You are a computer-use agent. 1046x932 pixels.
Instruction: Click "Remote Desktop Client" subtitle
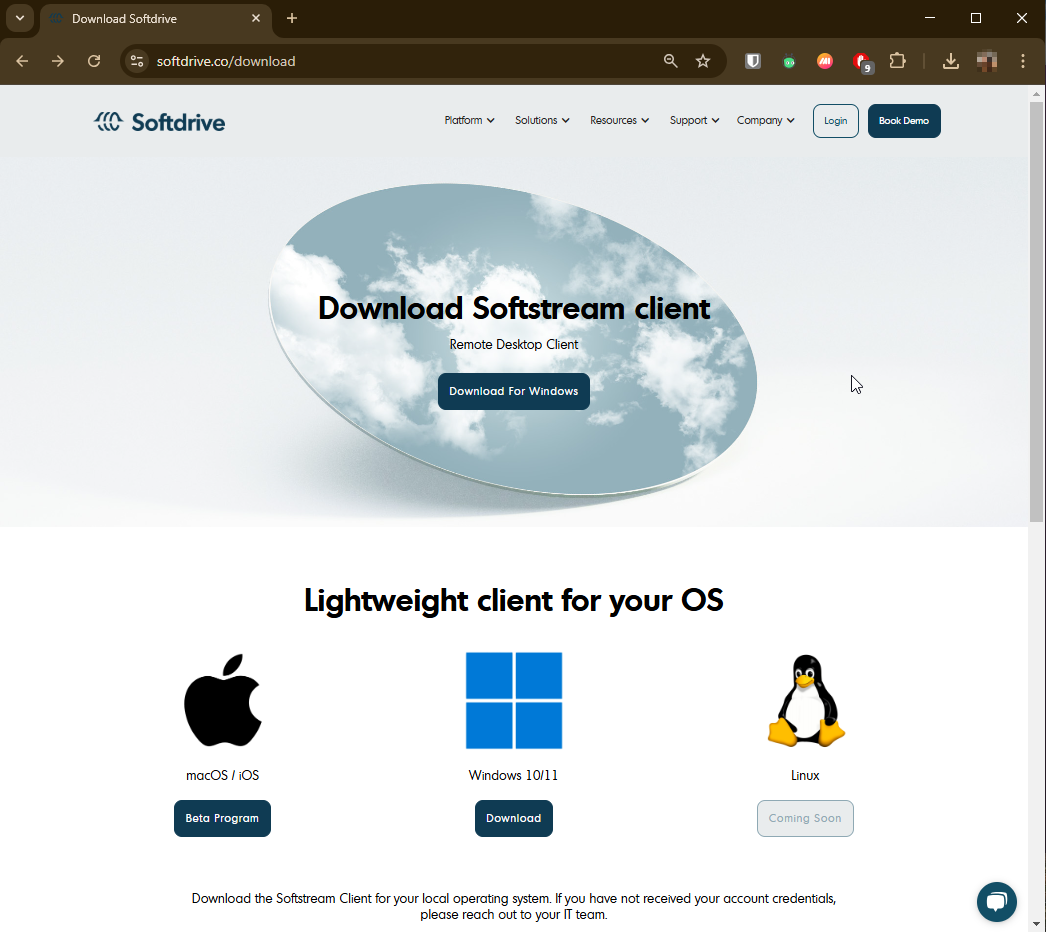click(514, 344)
